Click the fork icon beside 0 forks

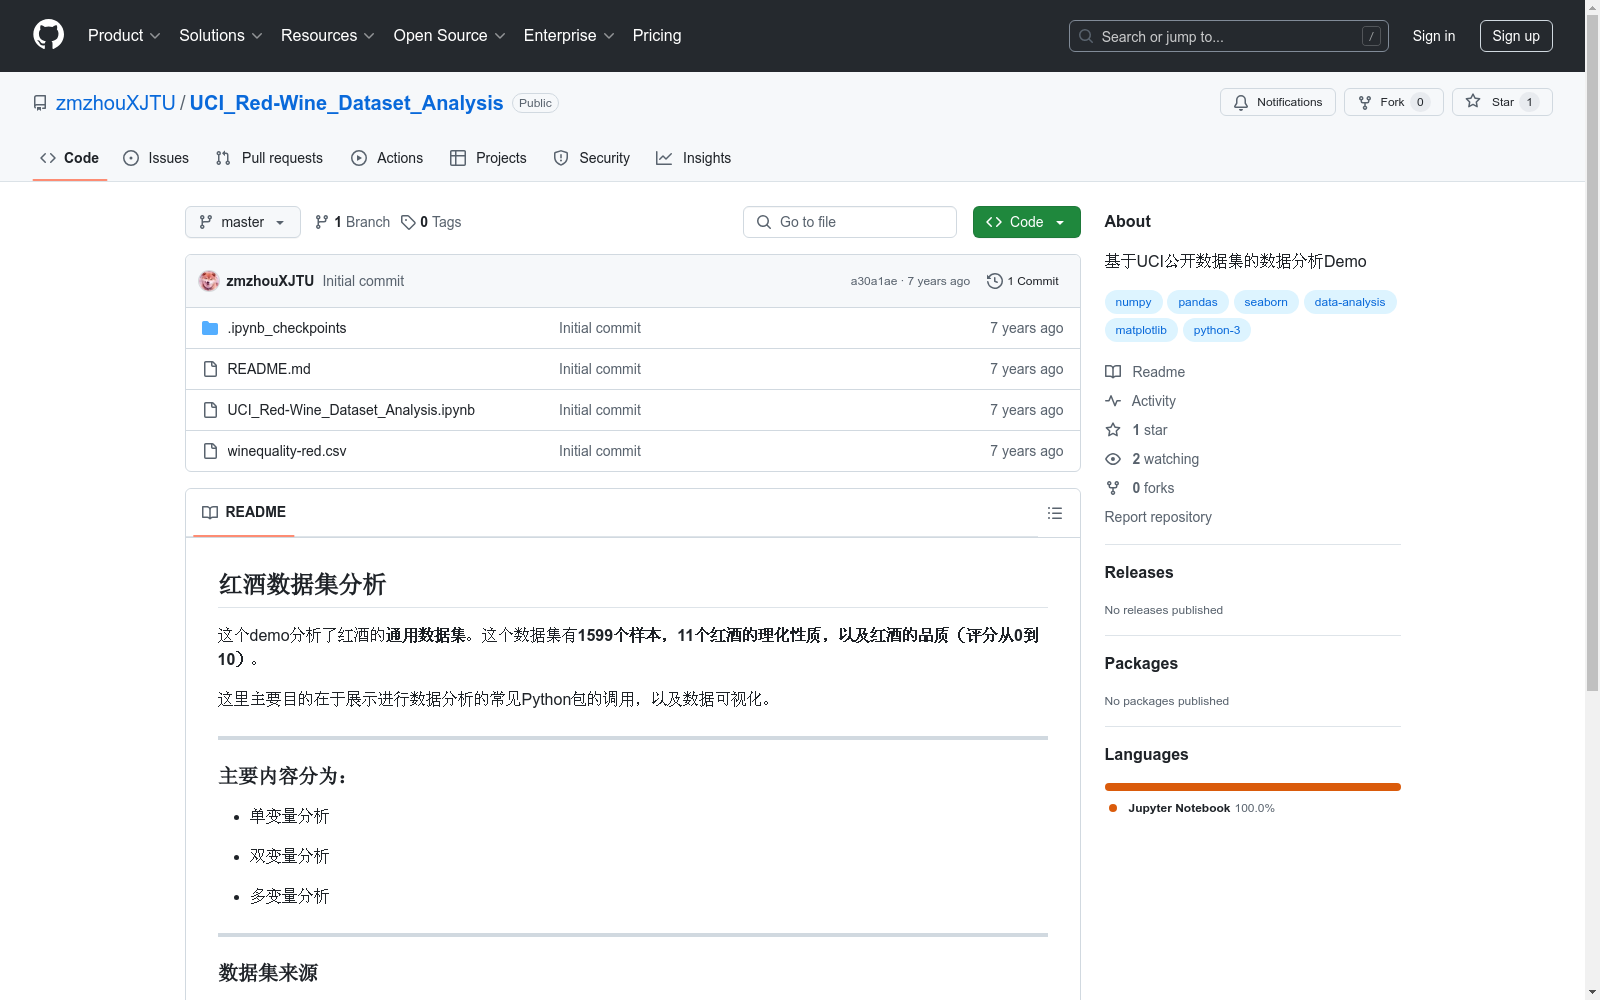[1113, 488]
